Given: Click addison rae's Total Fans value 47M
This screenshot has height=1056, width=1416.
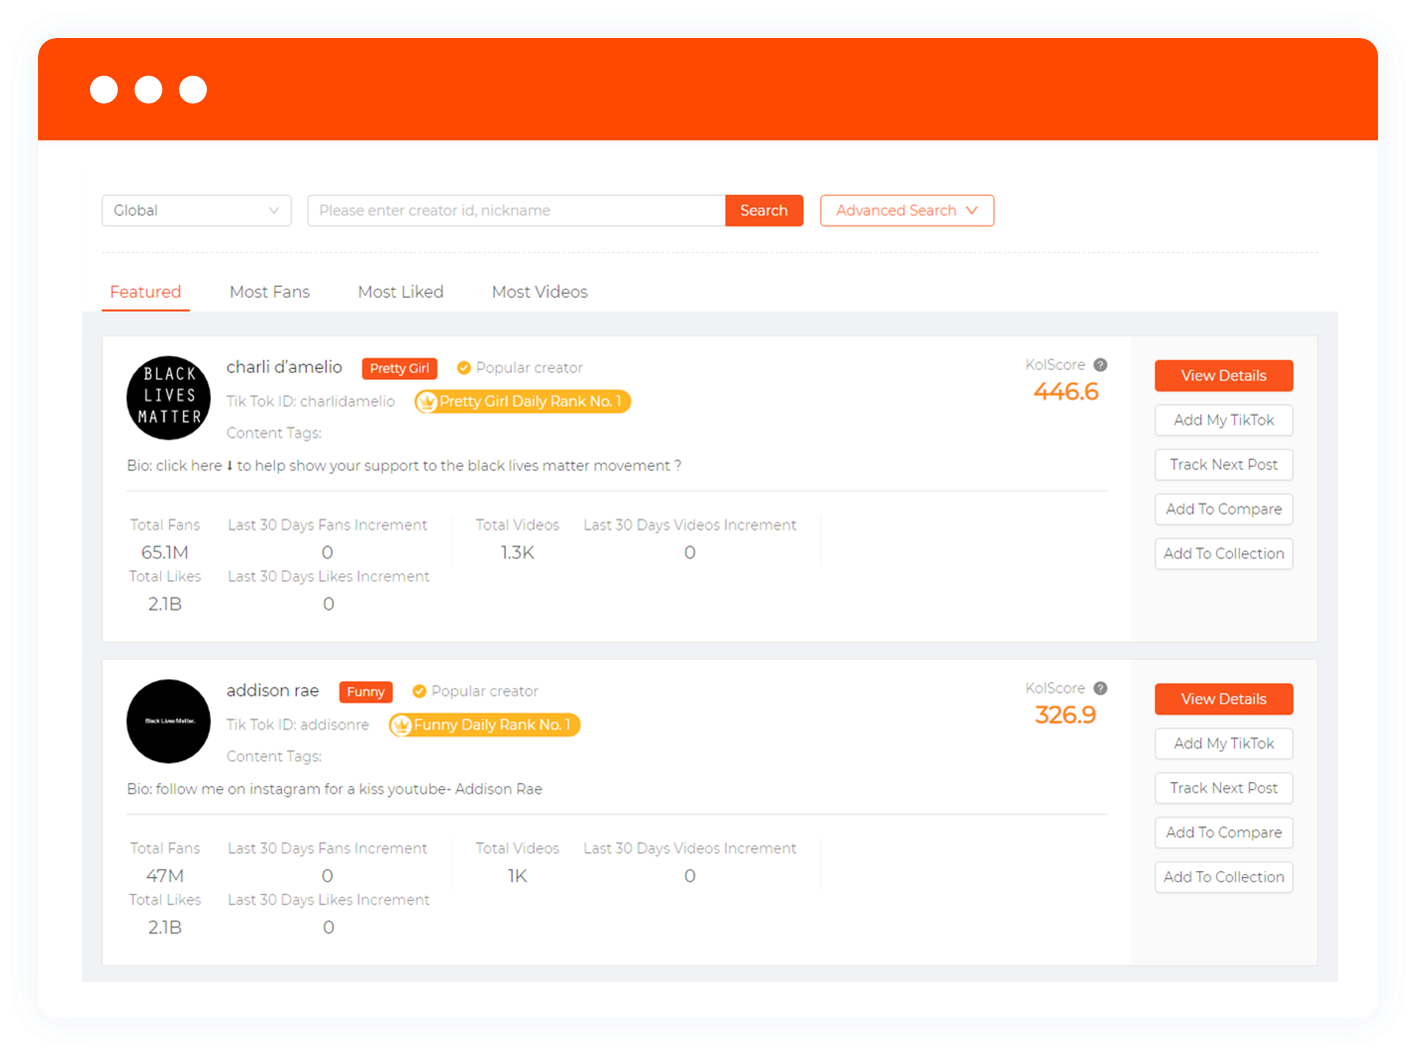Looking at the screenshot, I should (165, 876).
